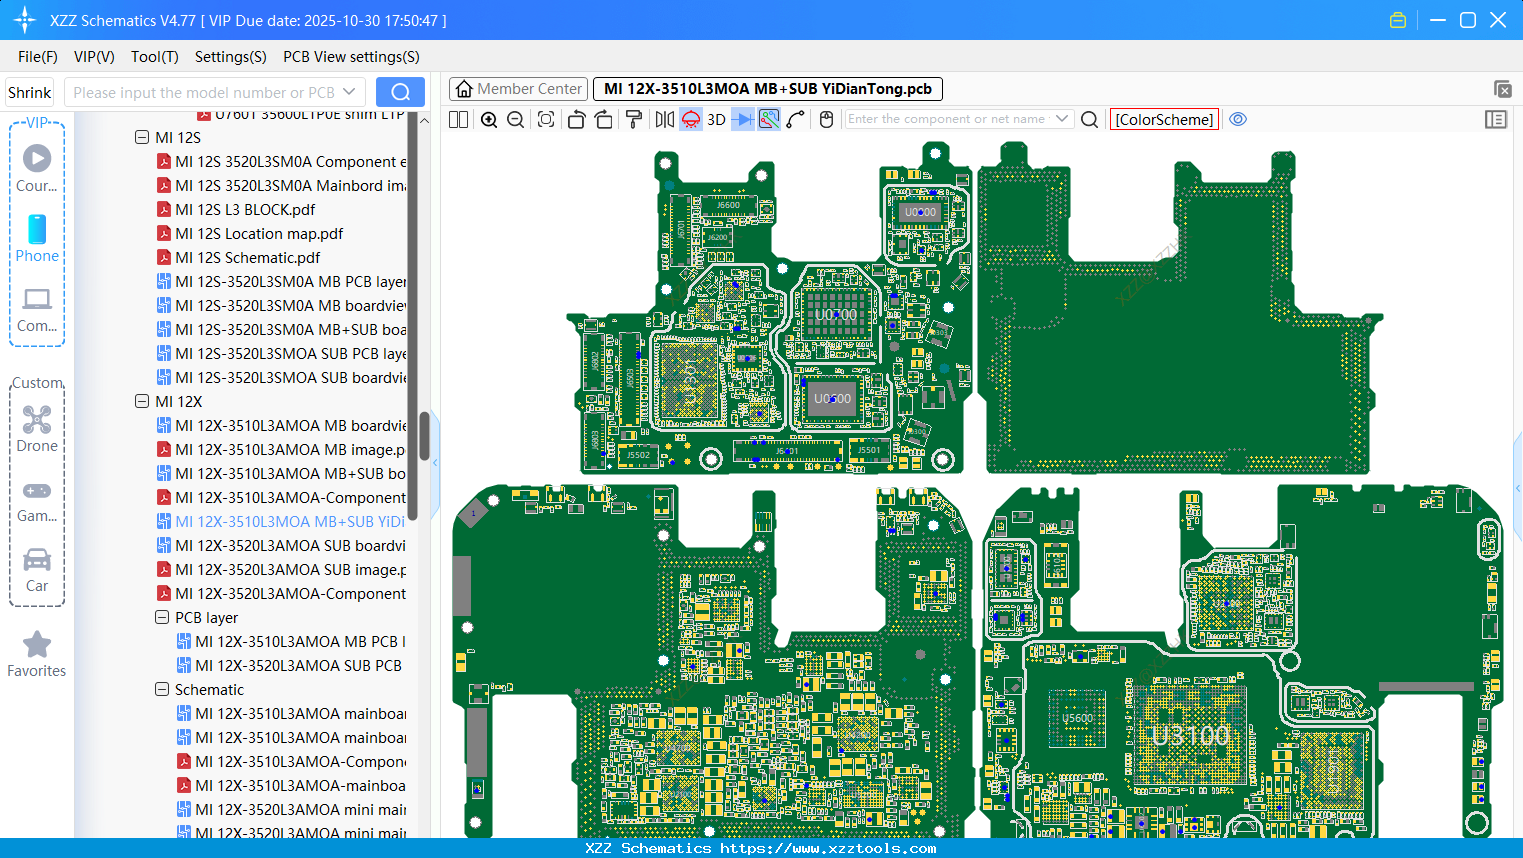This screenshot has height=858, width=1523.
Task: Select the mirror flip tool
Action: 664,119
